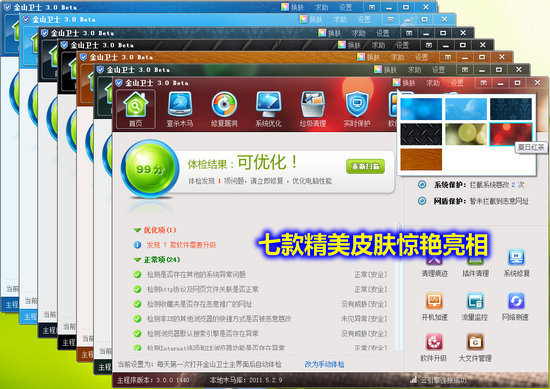Viewport: 550px width, 389px height.
Task: Select the green bokeh skin thumbnail
Action: point(466,134)
